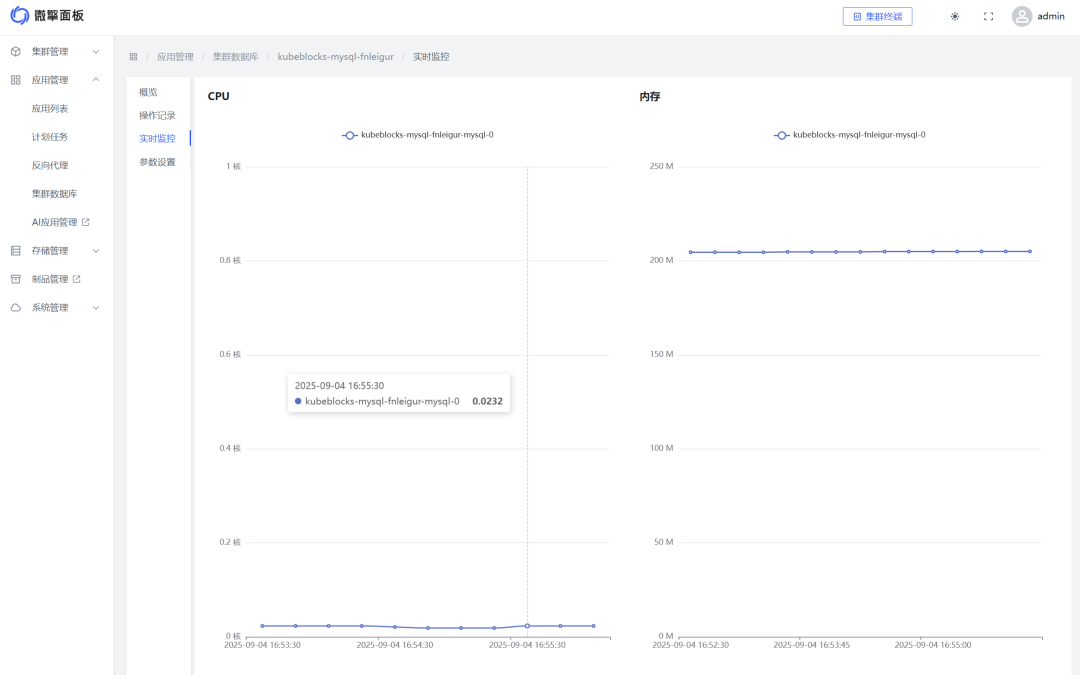Click the 集群管理 cube icon in sidebar

[16, 52]
